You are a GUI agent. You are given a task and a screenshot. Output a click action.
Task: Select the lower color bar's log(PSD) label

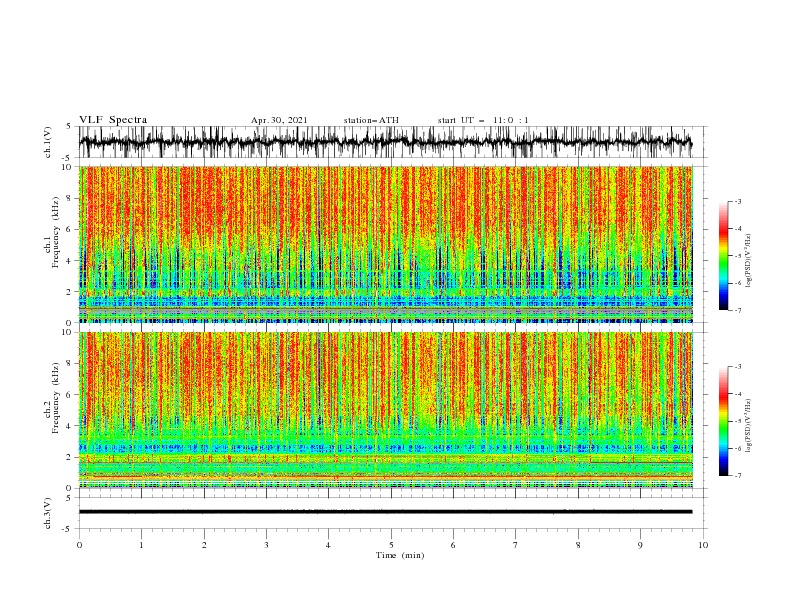coord(748,425)
